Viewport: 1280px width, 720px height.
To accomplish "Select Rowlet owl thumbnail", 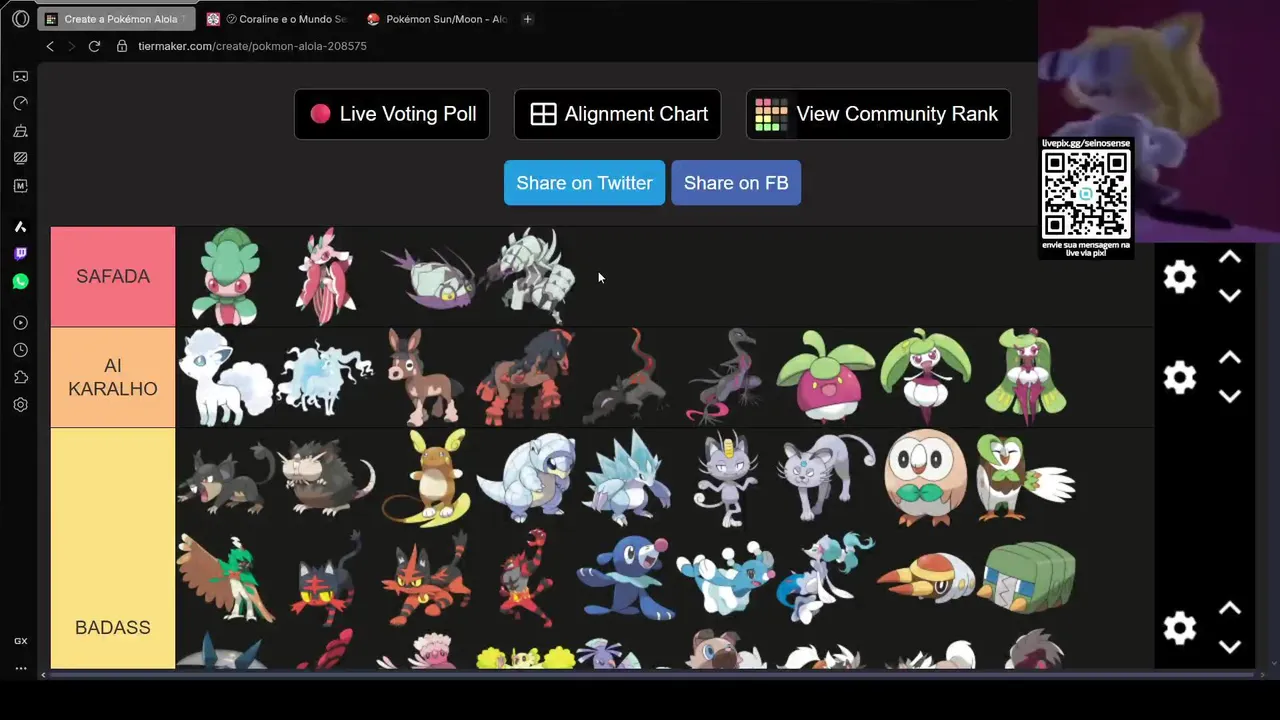I will pyautogui.click(x=925, y=478).
